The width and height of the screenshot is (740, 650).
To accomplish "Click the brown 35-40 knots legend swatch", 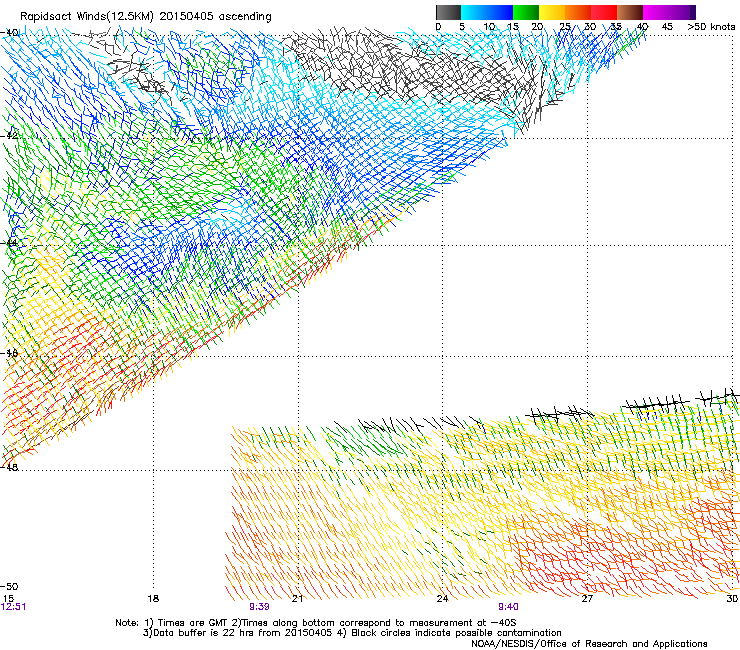I will (630, 12).
